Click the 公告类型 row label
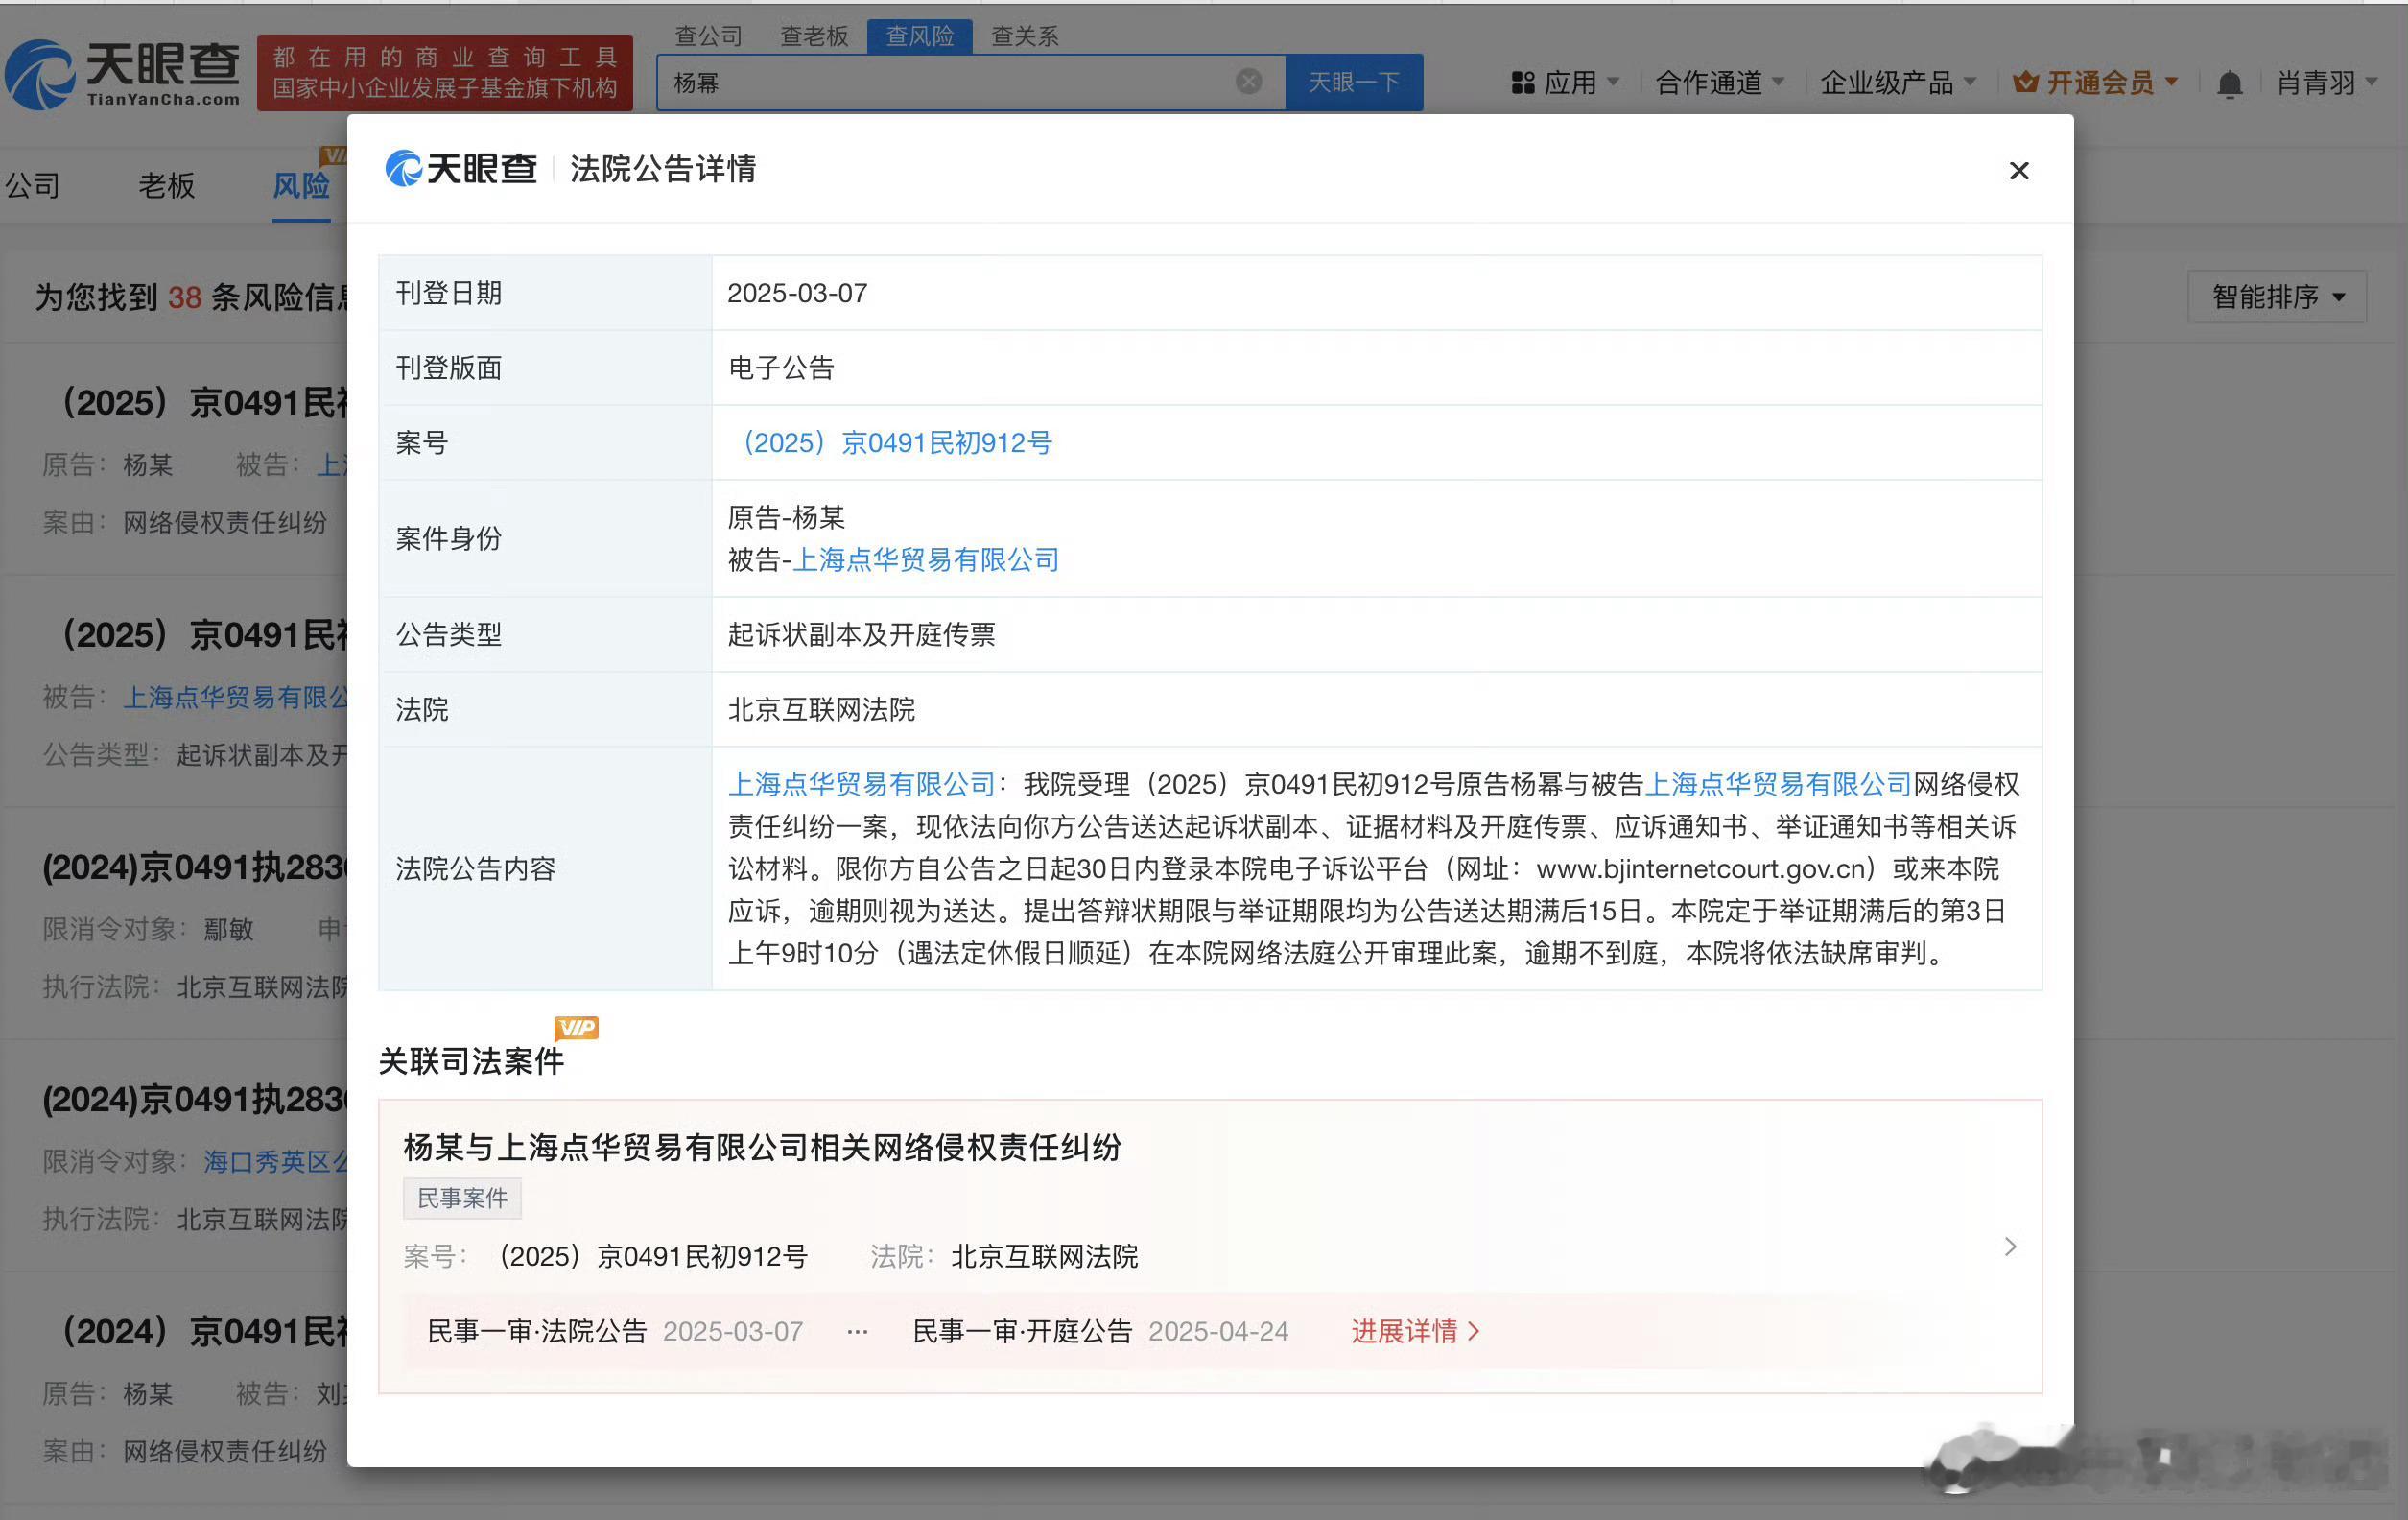Viewport: 2408px width, 1520px height. 448,634
